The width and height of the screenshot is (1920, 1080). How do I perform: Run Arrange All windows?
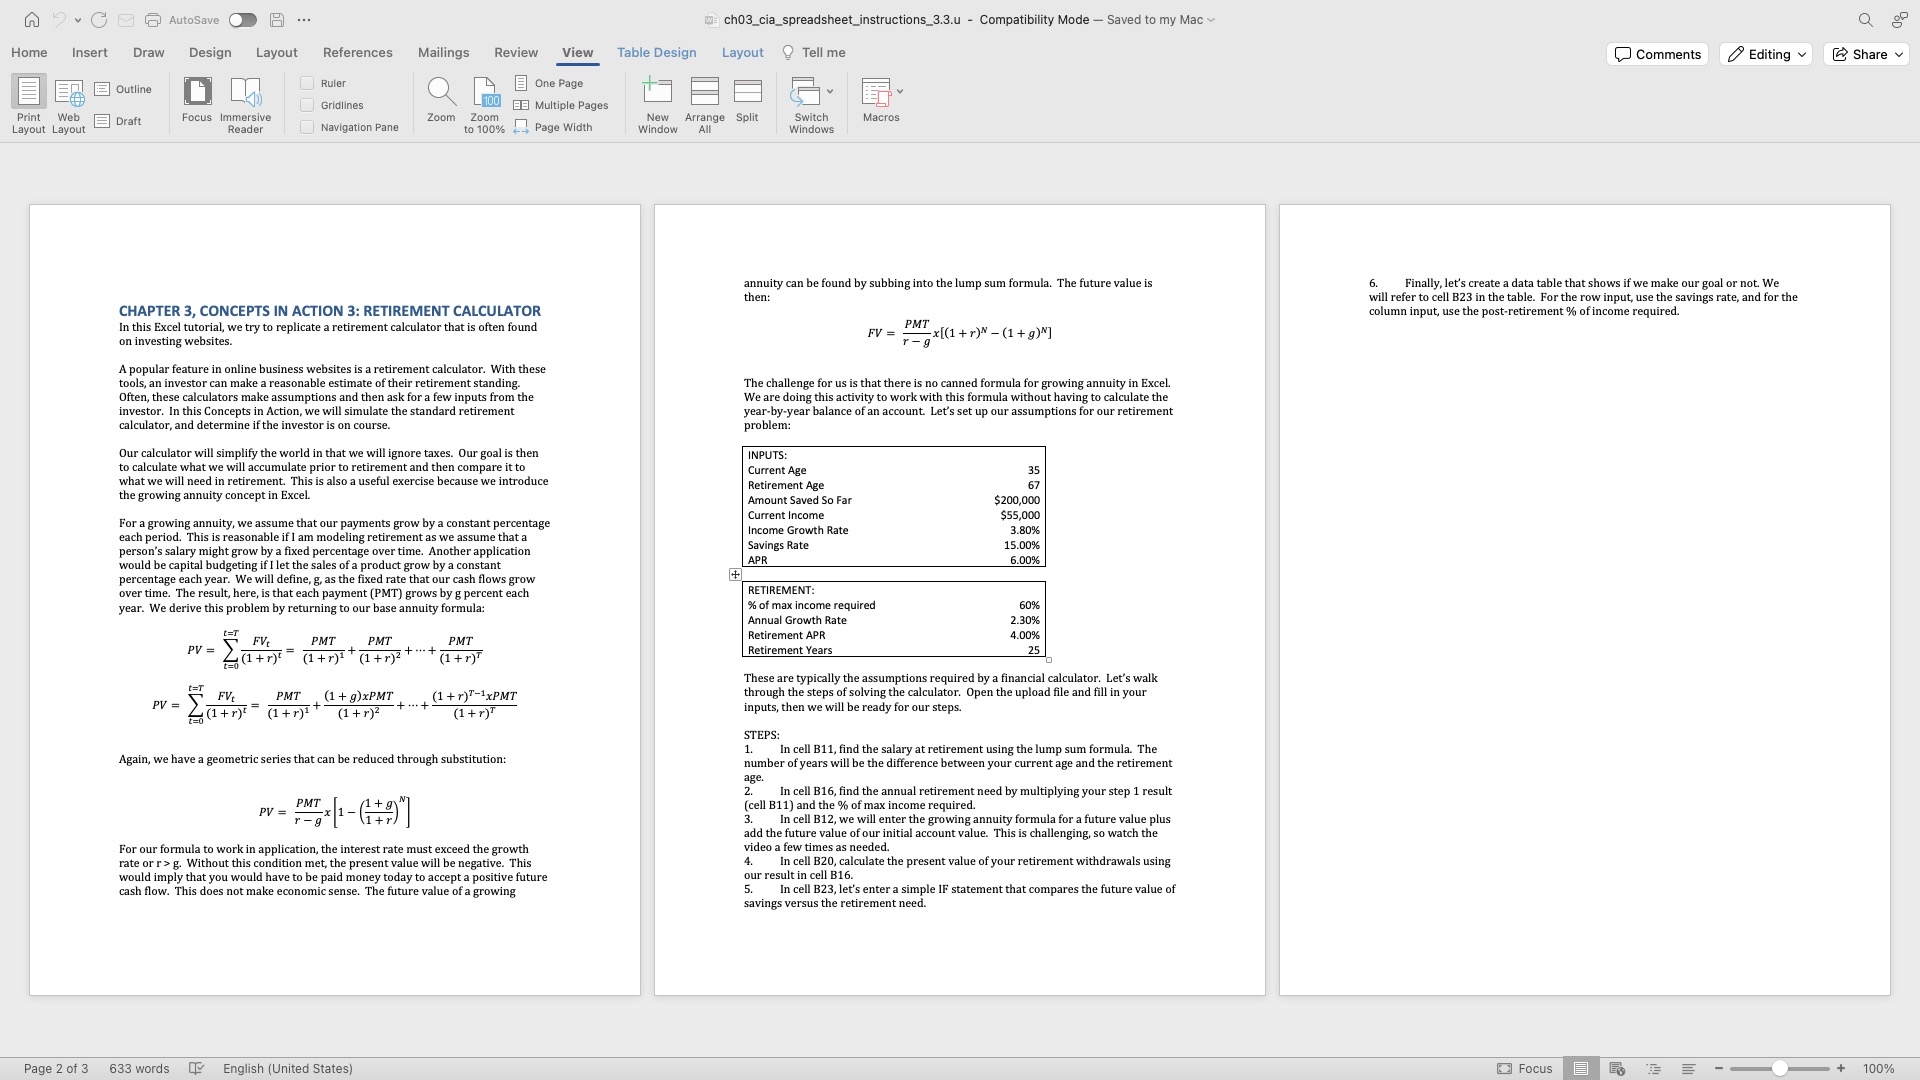pos(704,103)
